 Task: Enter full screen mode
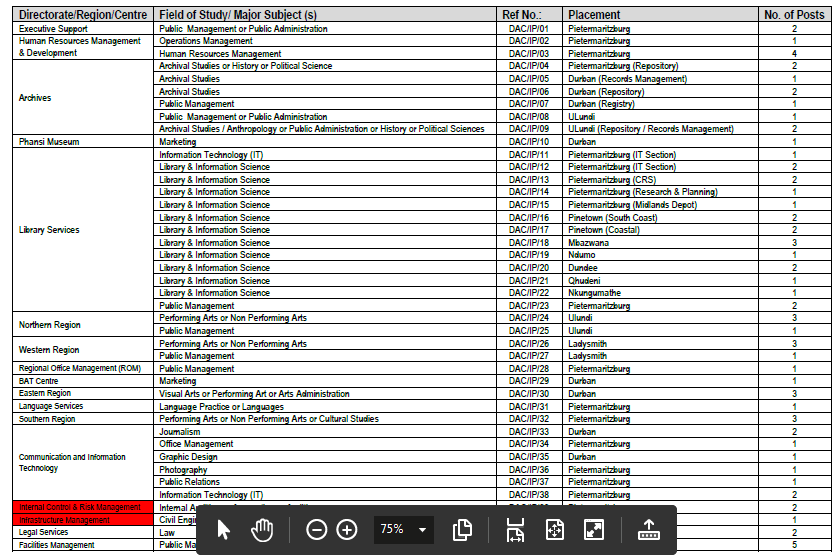594,529
